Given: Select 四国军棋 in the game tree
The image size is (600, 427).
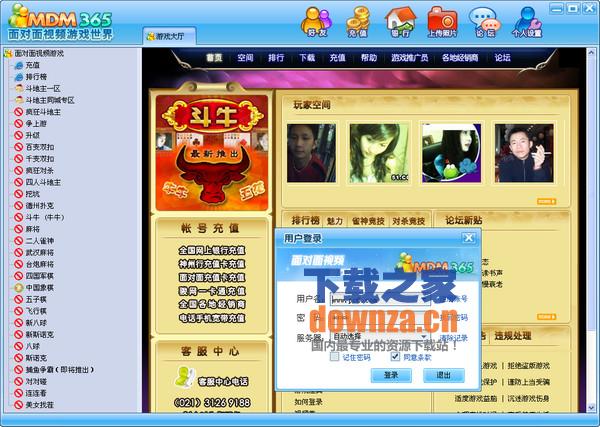Looking at the screenshot, I should click(40, 276).
